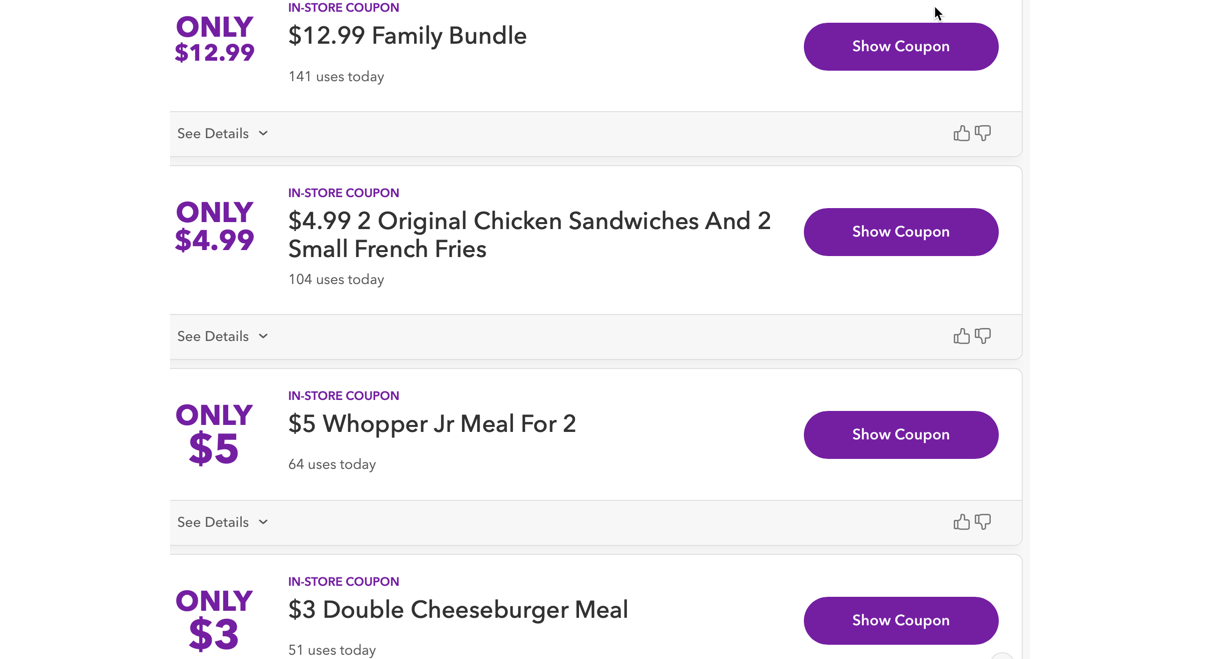Show coupon for $12.99 Family Bundle
1221x659 pixels.
click(900, 47)
